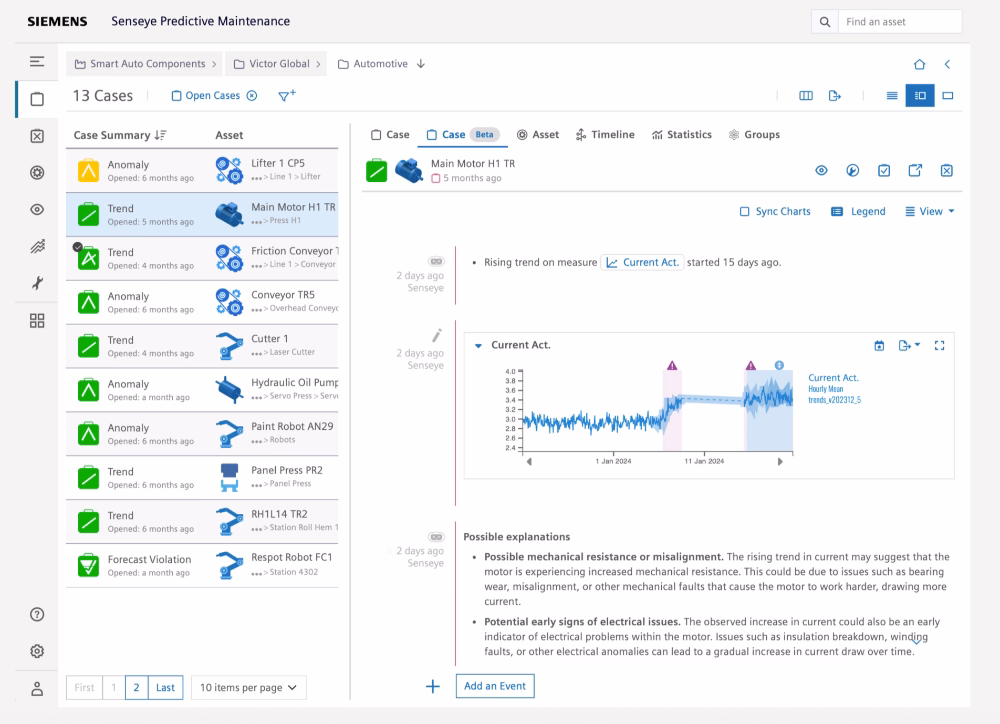1000x724 pixels.
Task: Expand Current Act. chart to fullscreen
Action: coord(939,346)
